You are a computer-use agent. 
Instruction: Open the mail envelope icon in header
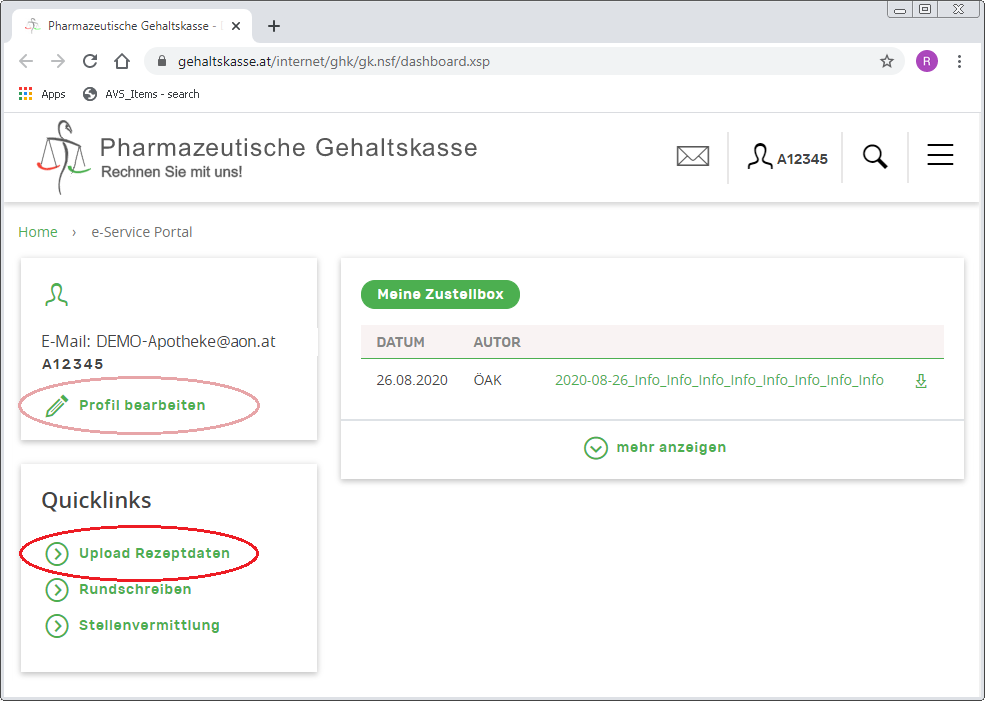point(692,156)
